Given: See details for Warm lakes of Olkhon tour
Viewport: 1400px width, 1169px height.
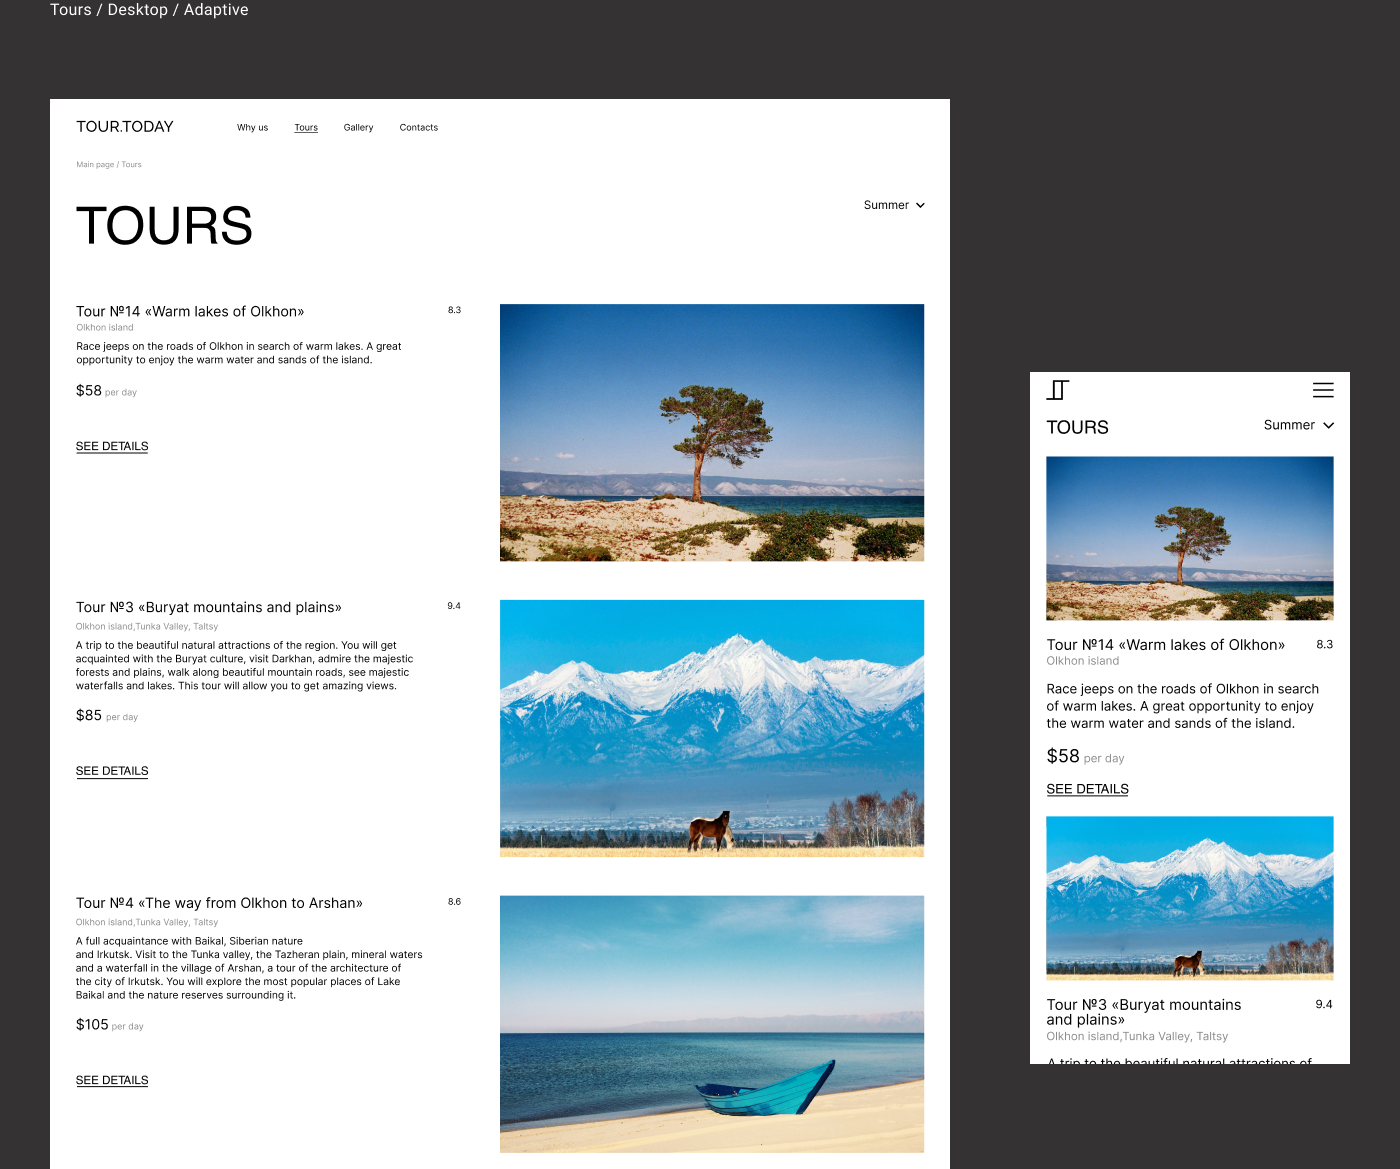Looking at the screenshot, I should (112, 446).
